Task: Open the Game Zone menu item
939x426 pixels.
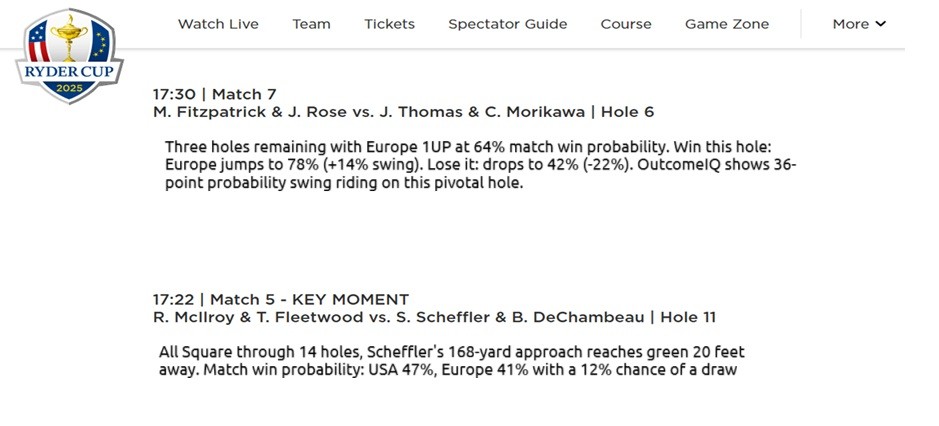Action: click(x=727, y=24)
